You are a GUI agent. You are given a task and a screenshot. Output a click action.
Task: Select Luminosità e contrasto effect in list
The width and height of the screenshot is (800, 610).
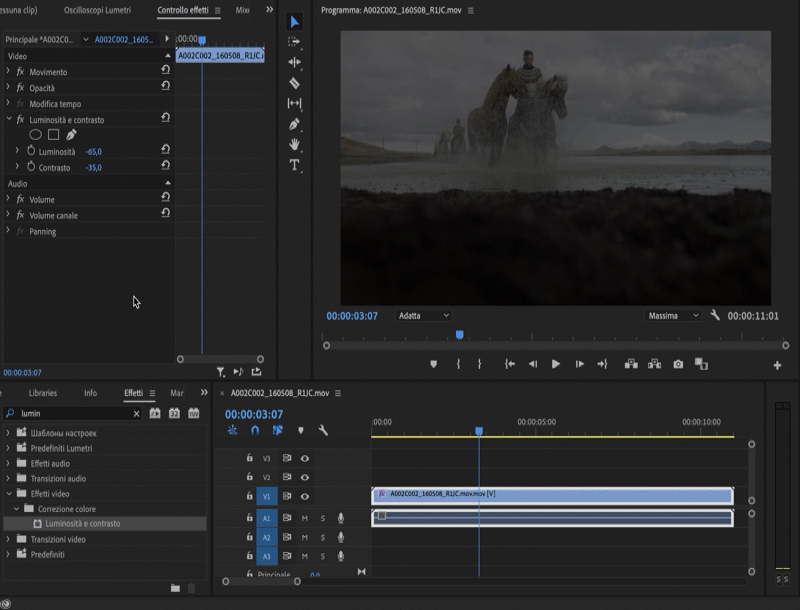point(82,523)
